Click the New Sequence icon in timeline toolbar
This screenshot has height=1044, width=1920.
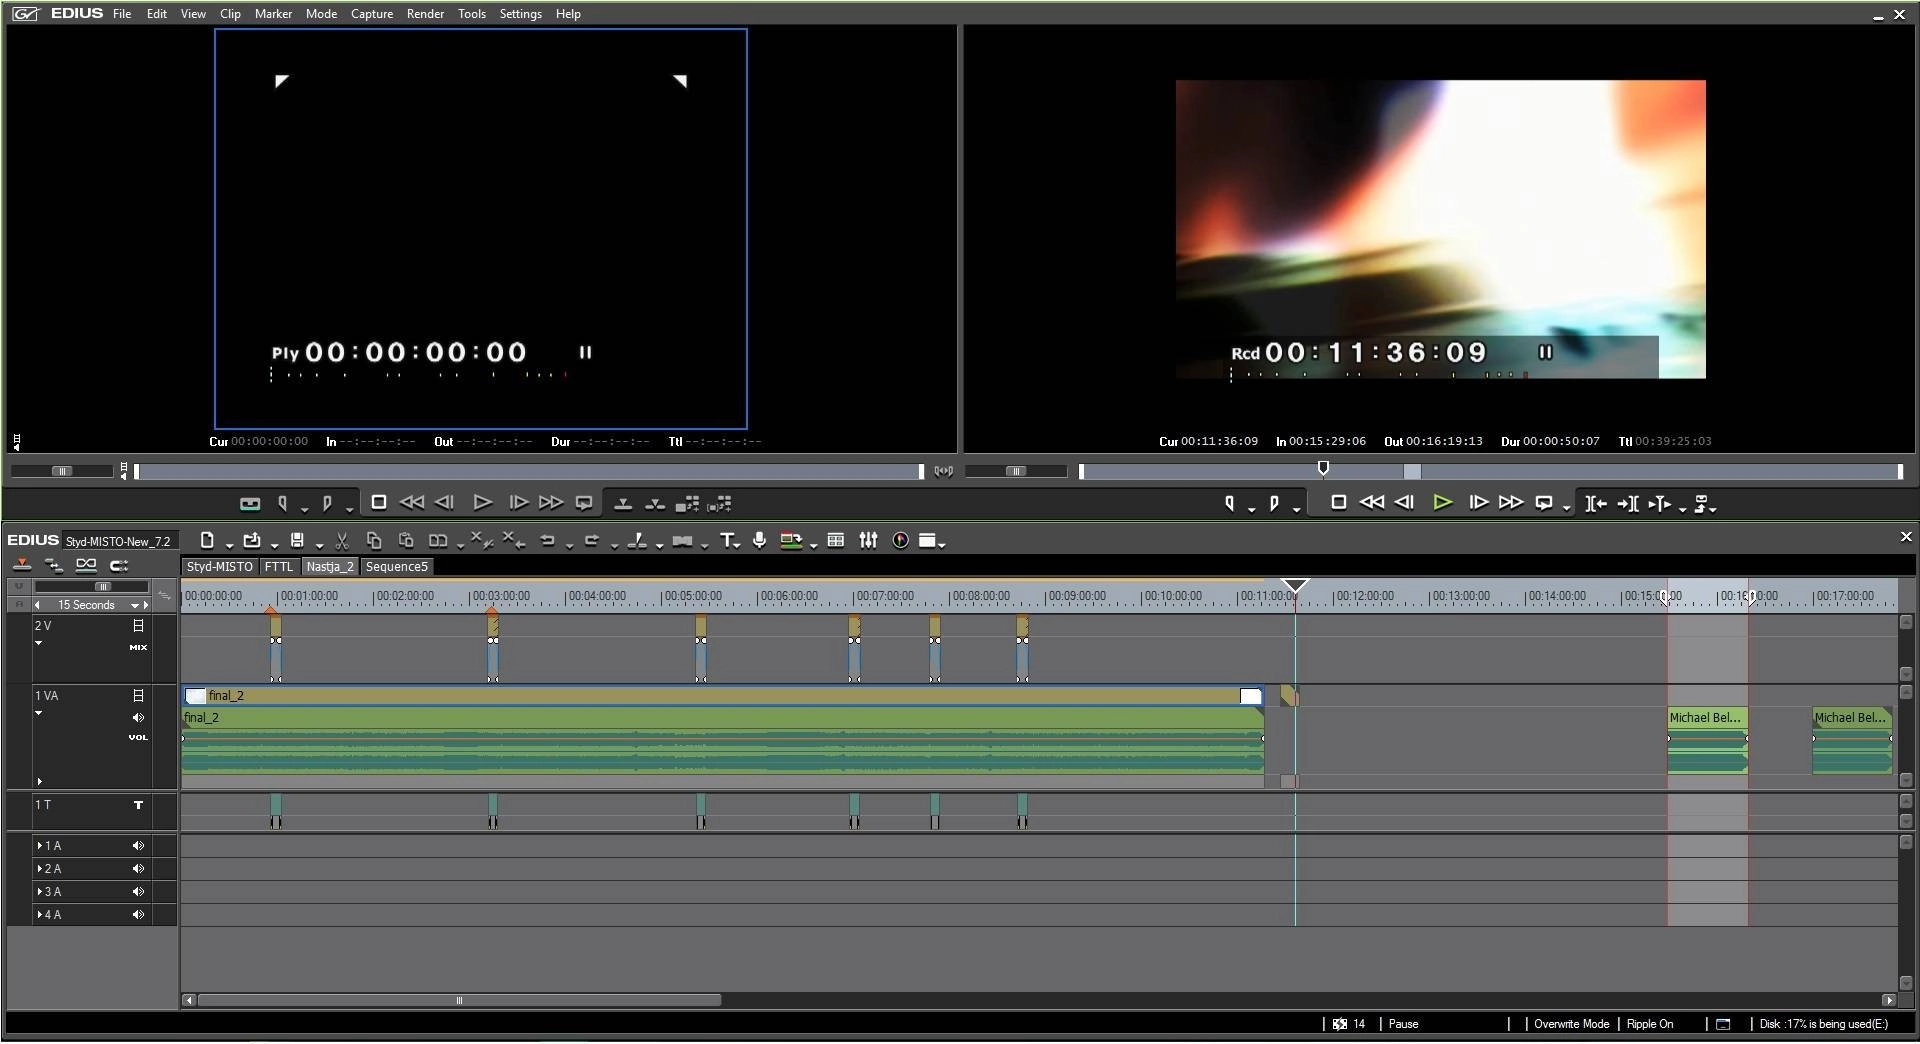click(x=207, y=540)
